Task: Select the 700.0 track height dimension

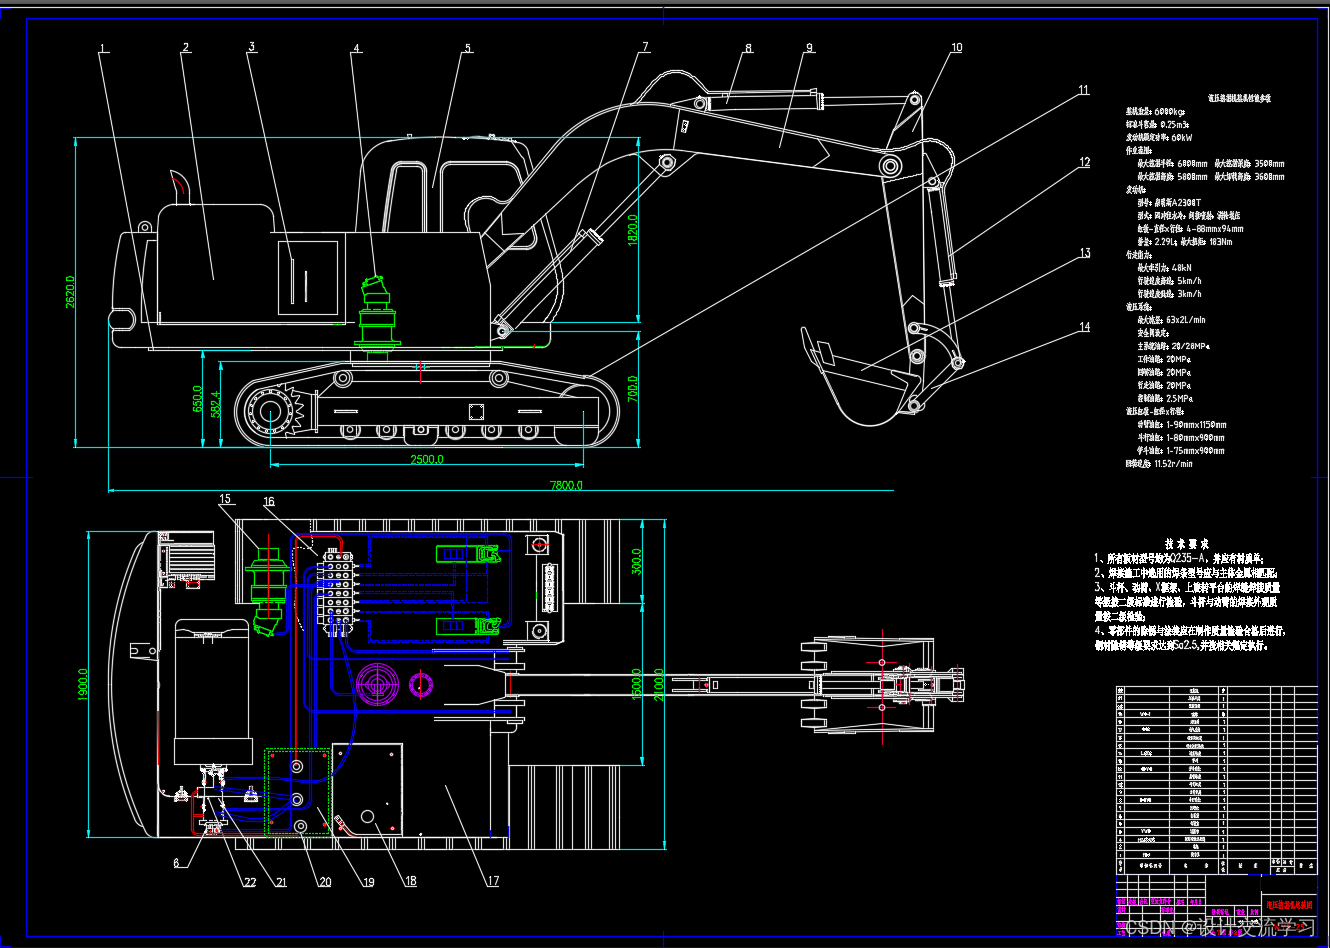Action: (632, 388)
